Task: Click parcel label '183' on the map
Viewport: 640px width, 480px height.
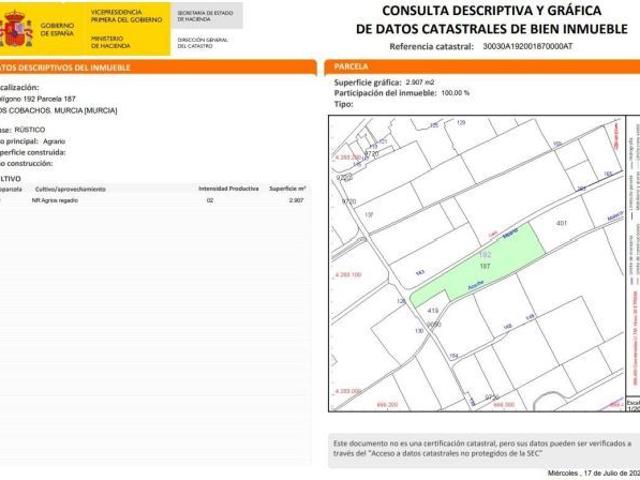Action: tap(420, 272)
